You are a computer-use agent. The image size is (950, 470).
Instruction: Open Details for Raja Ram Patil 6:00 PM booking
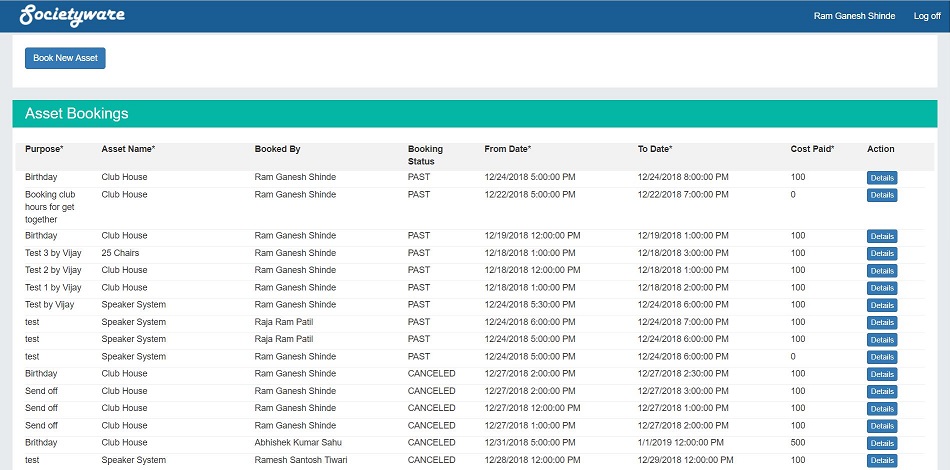882,322
